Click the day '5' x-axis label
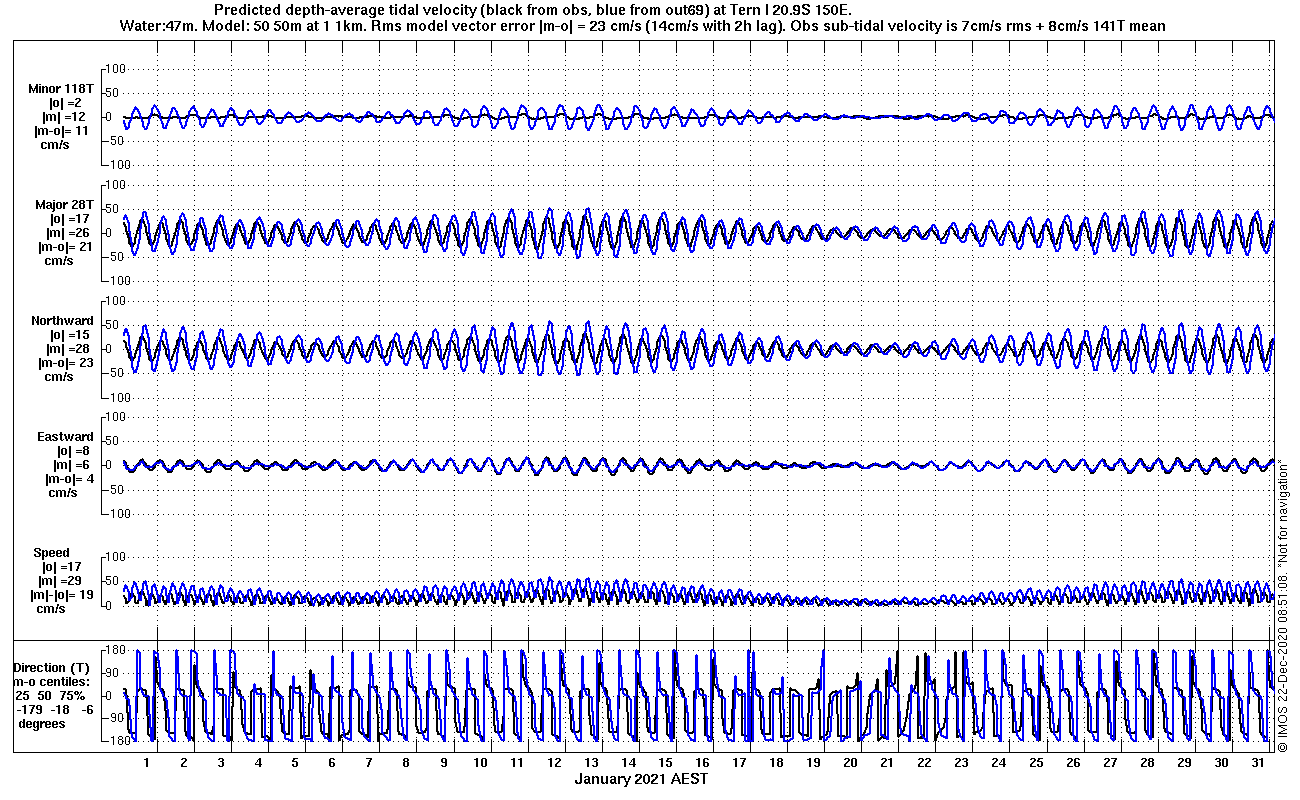Viewport: 1300px width, 800px height. 295,763
